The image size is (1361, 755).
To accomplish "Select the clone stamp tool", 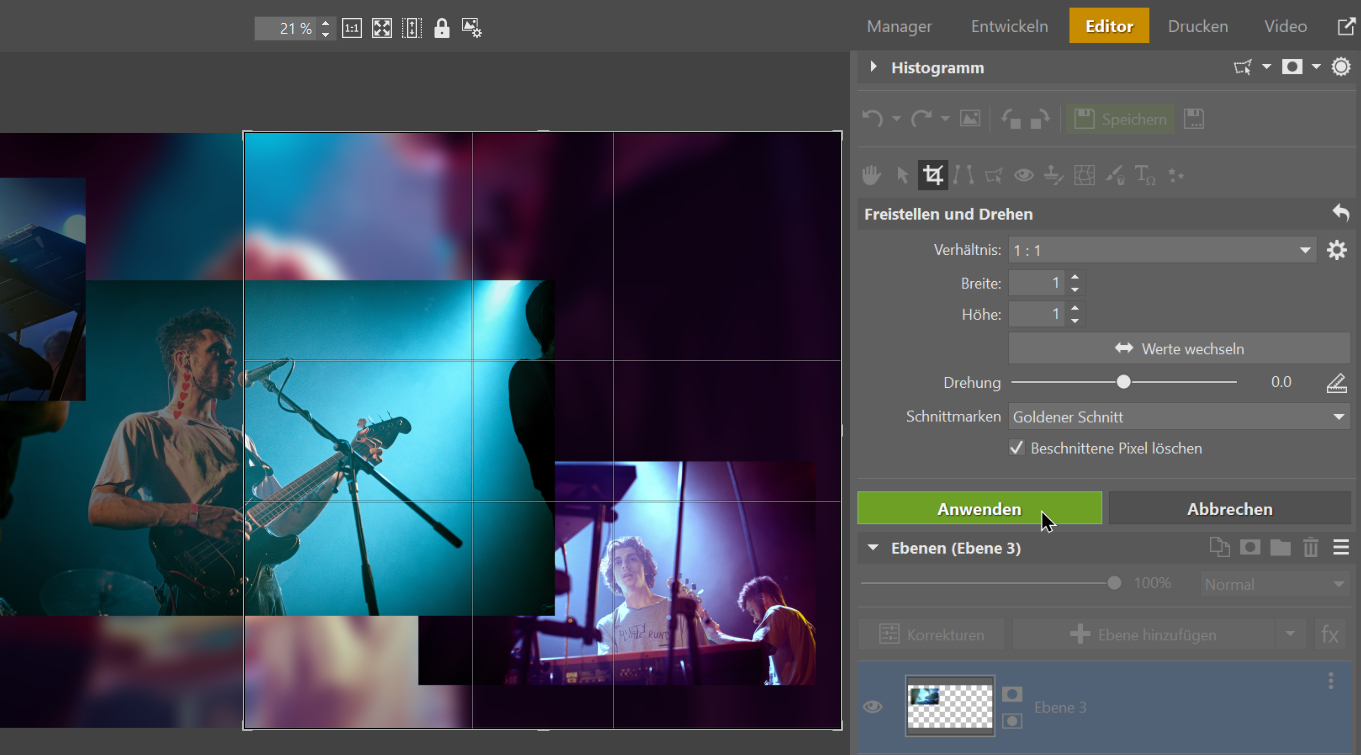I will pos(1053,176).
